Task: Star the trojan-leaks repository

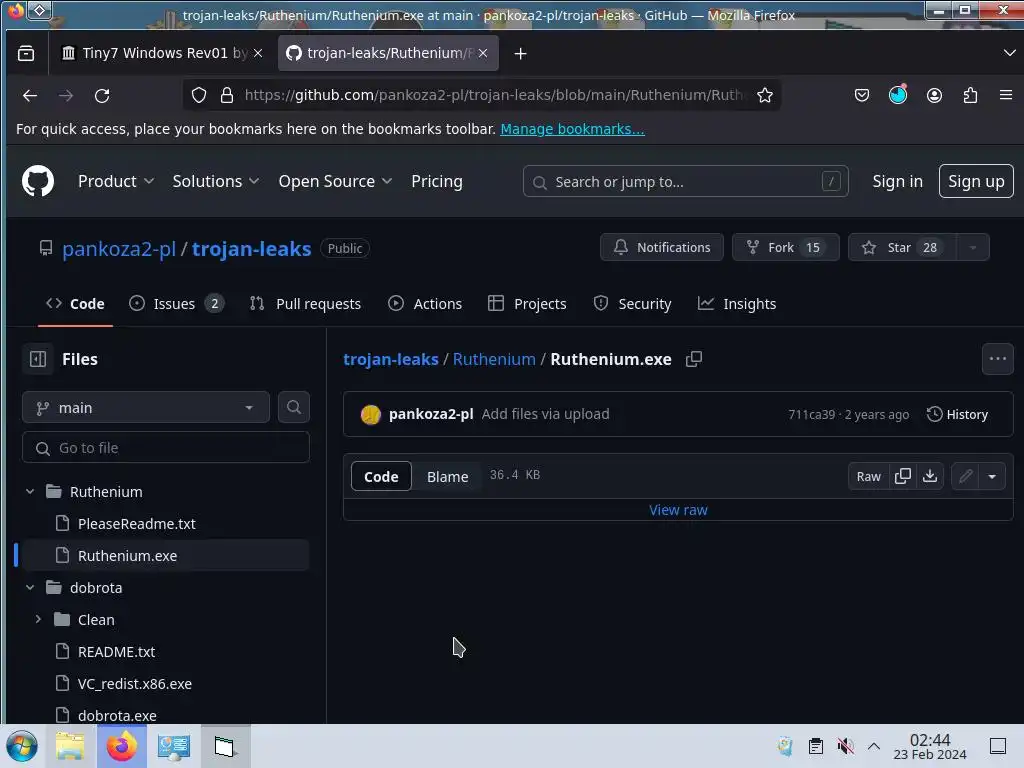Action: [x=902, y=248]
